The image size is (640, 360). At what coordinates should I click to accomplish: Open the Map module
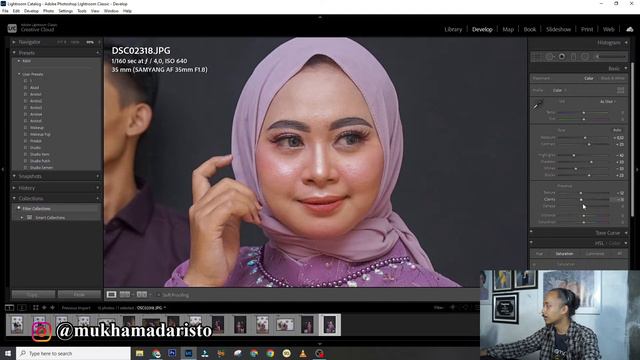point(508,29)
